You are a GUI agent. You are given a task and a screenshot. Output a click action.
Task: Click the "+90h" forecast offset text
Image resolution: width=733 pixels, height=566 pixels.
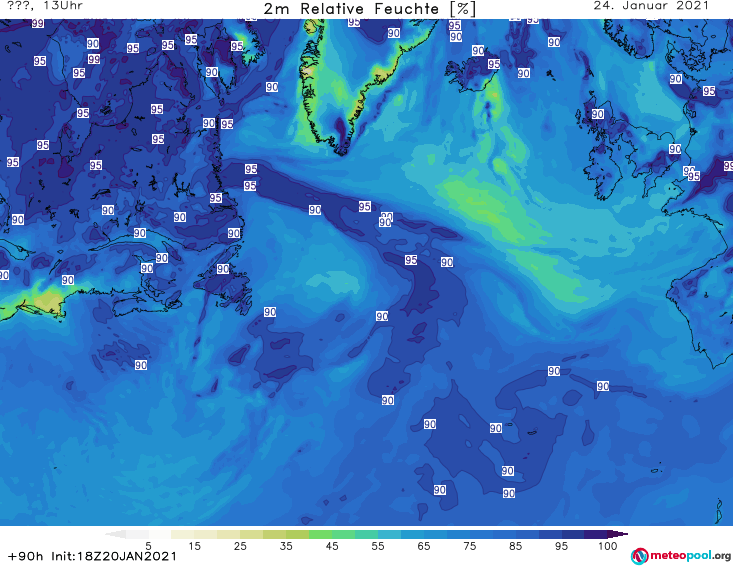pos(26,556)
